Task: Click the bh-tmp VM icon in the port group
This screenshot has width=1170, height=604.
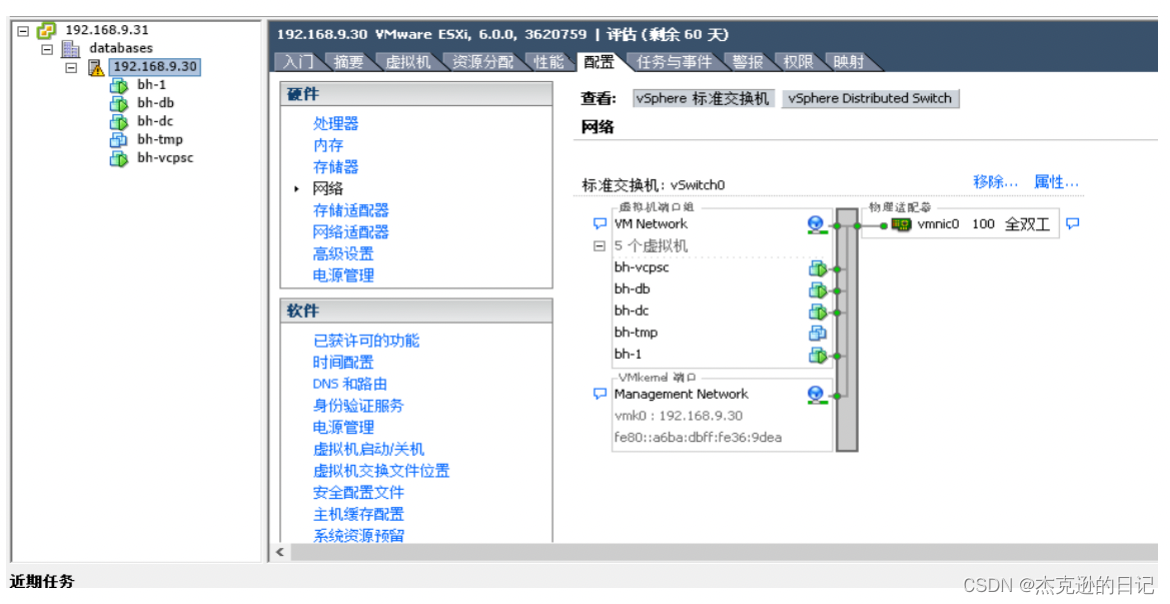Action: (818, 333)
